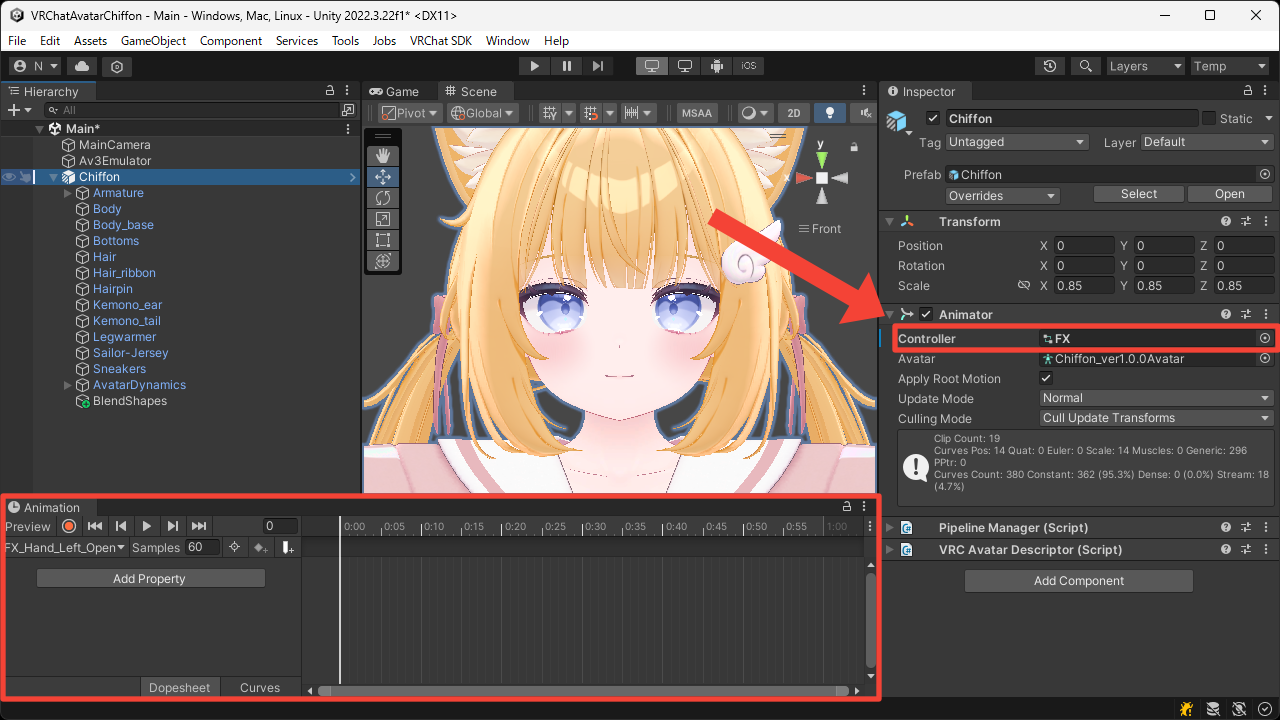Click the Add Component button
The width and height of the screenshot is (1280, 720).
(x=1078, y=581)
